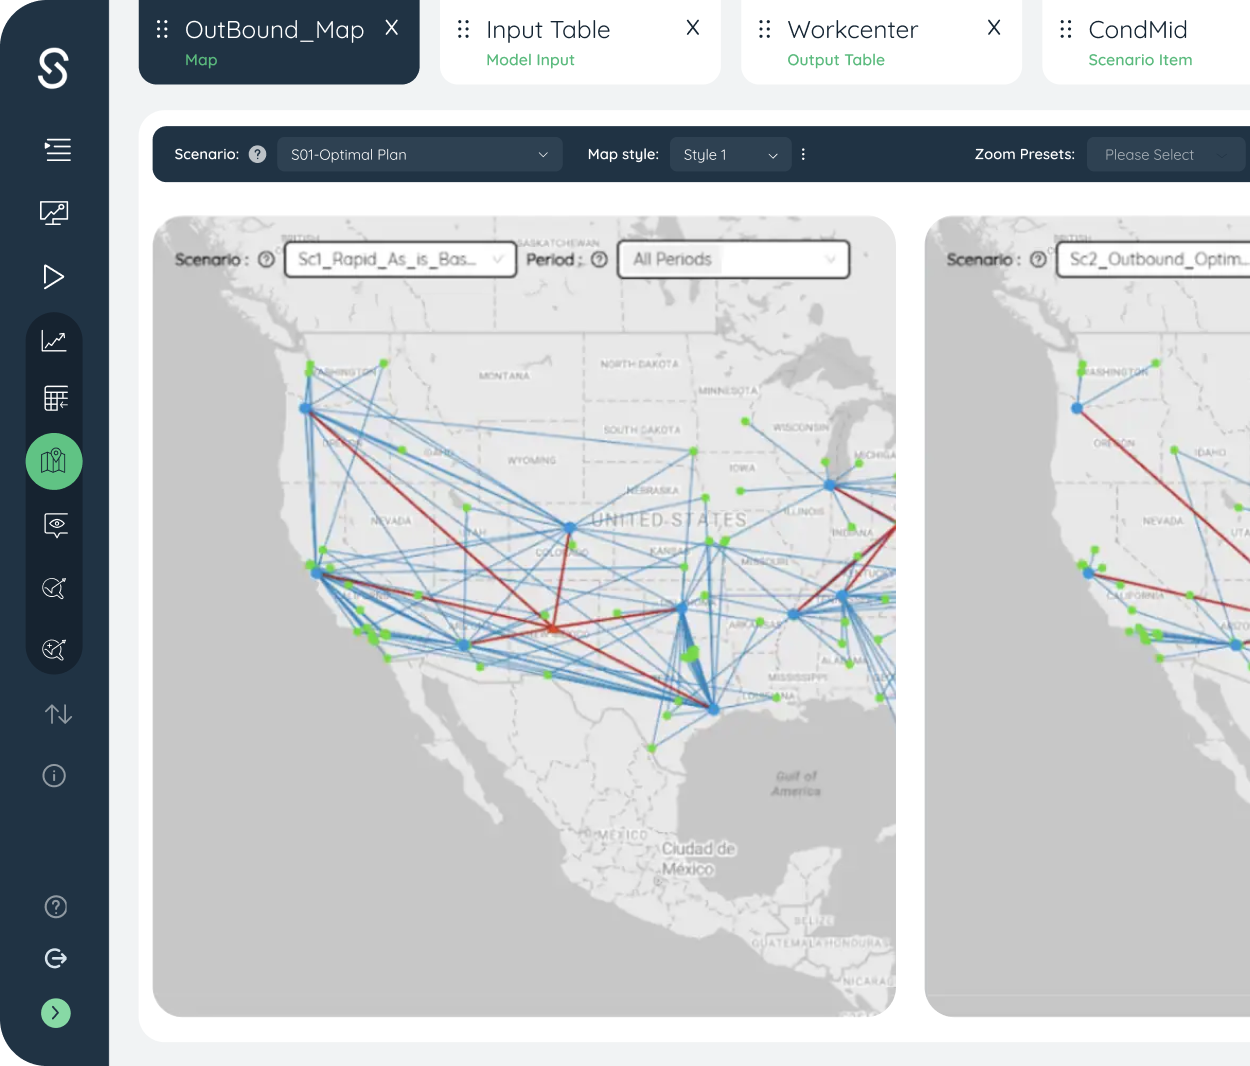Image resolution: width=1250 pixels, height=1066 pixels.
Task: Select the green map view icon
Action: (54, 461)
